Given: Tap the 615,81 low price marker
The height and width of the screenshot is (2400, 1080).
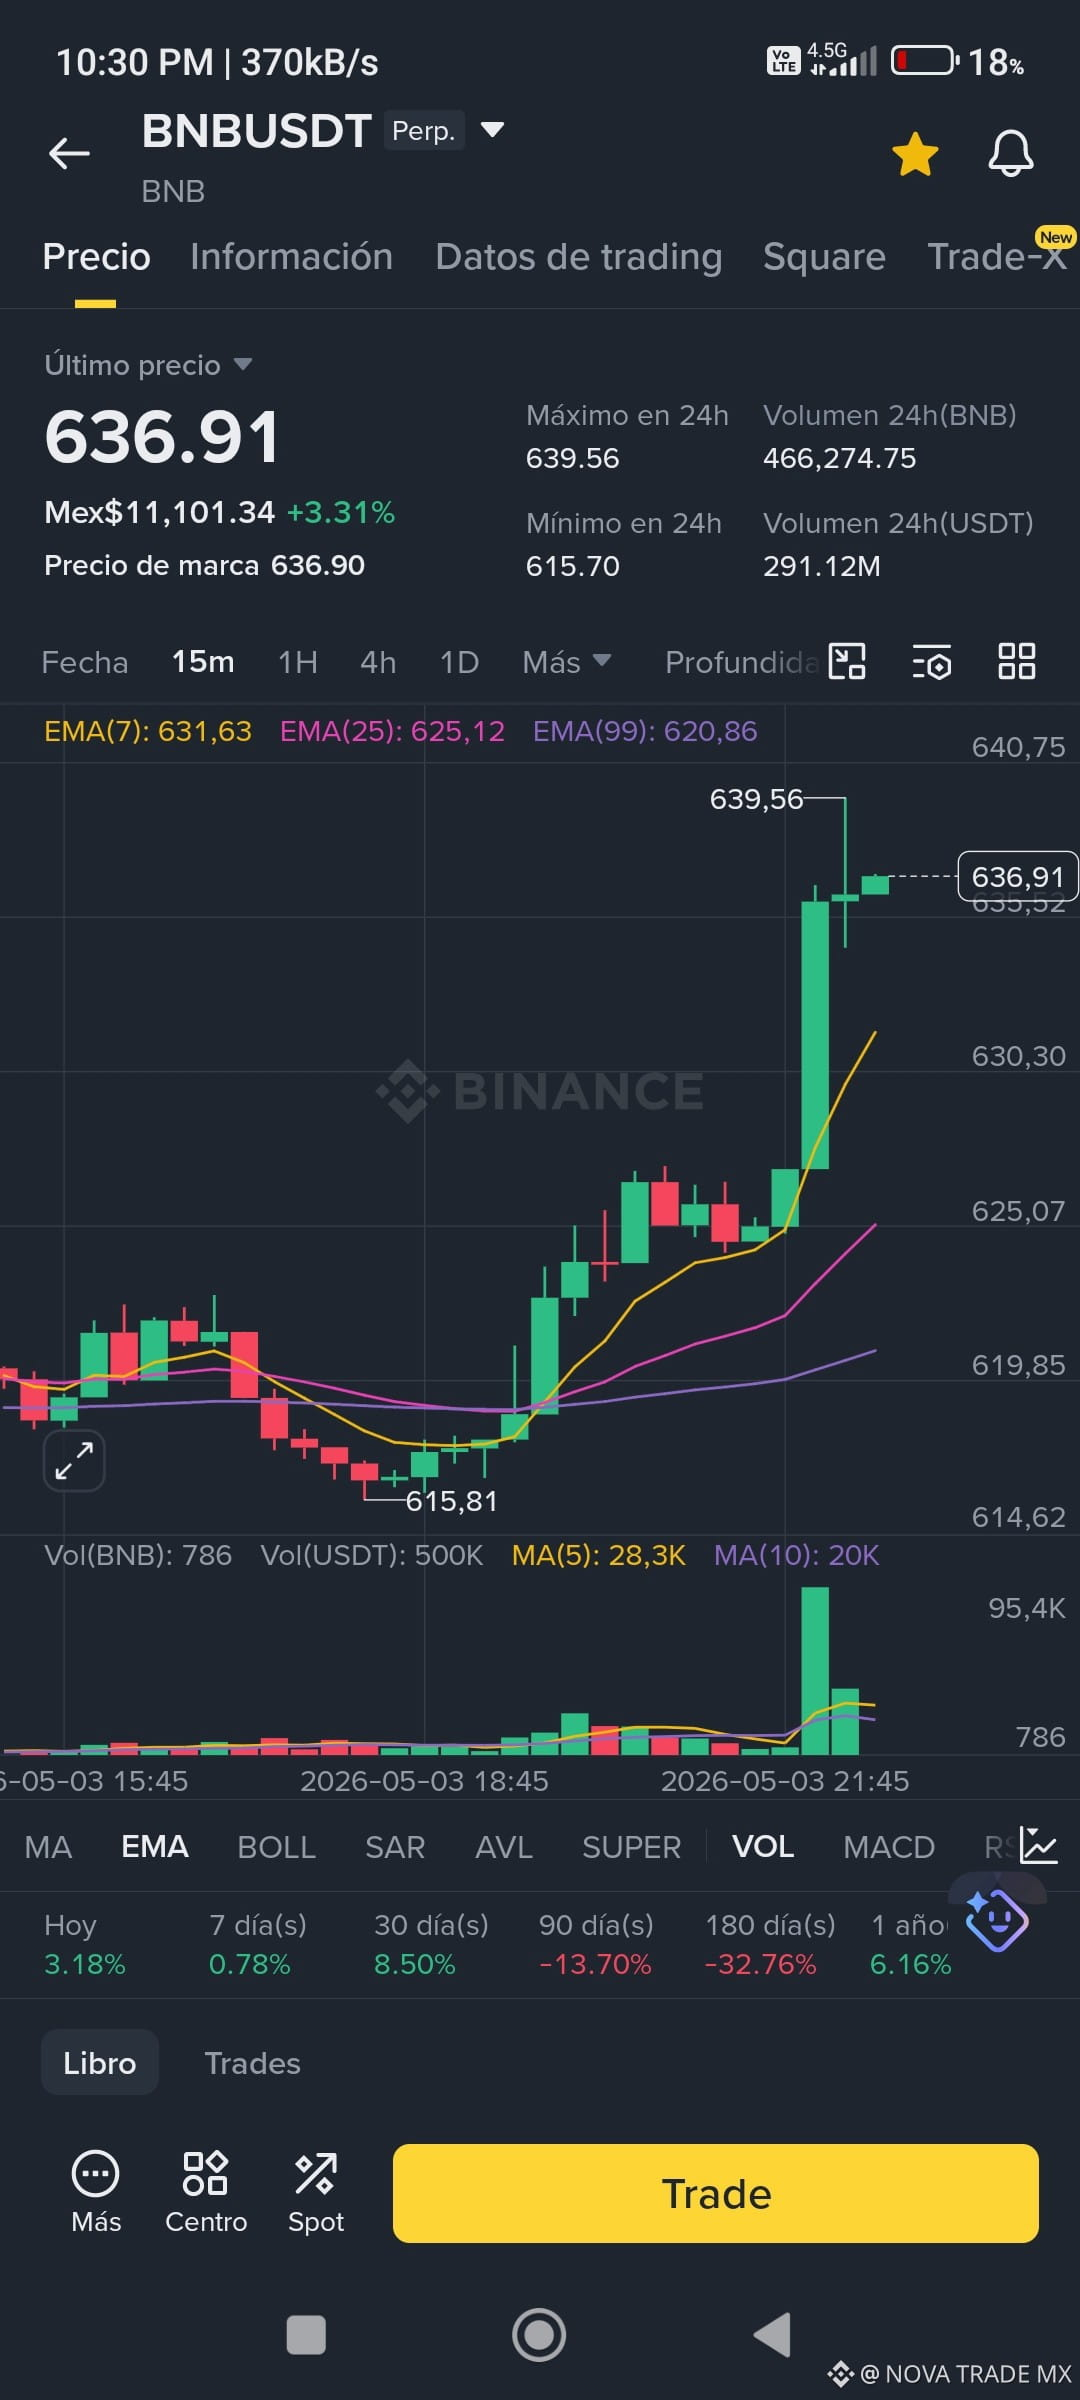Looking at the screenshot, I should [451, 1501].
